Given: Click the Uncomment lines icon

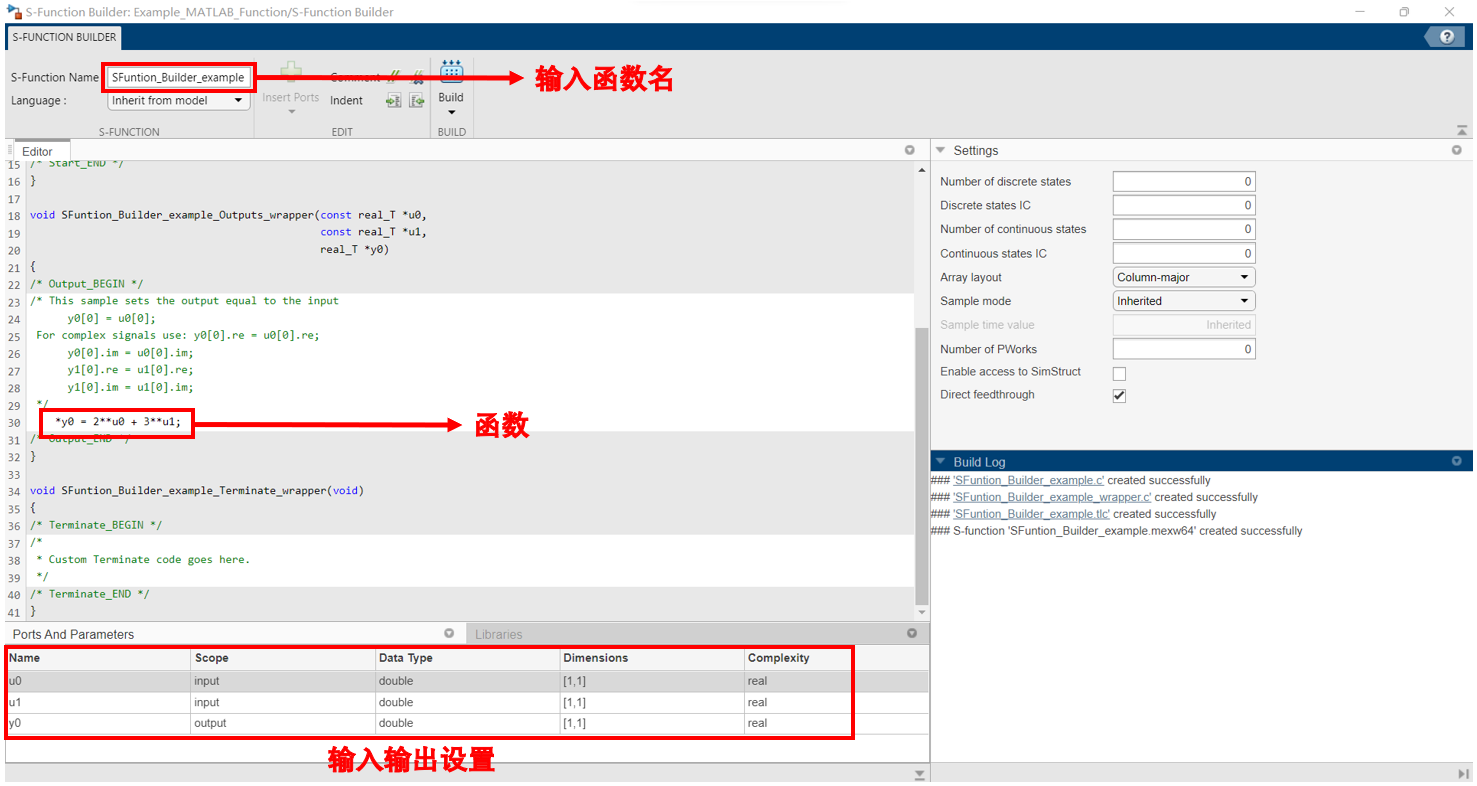Looking at the screenshot, I should click(x=416, y=77).
